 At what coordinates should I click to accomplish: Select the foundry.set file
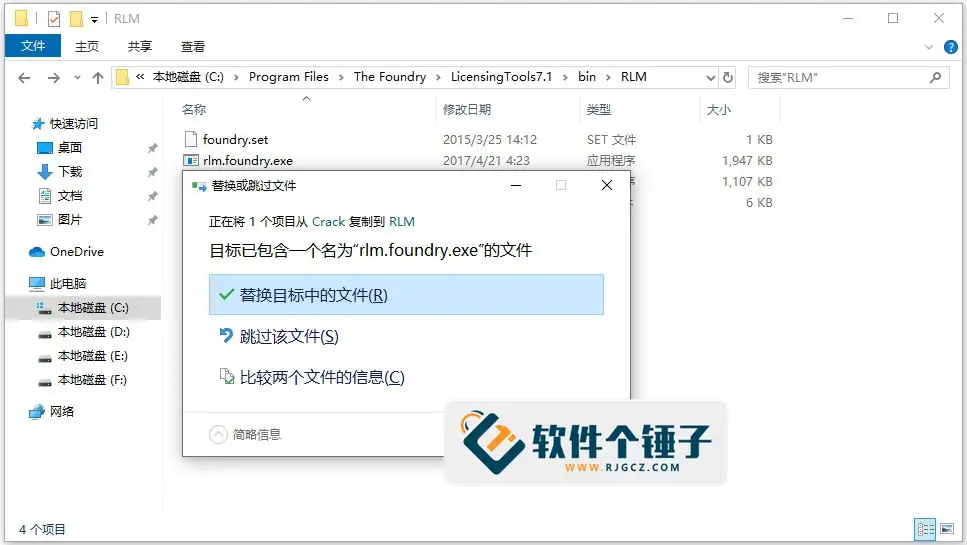(235, 139)
